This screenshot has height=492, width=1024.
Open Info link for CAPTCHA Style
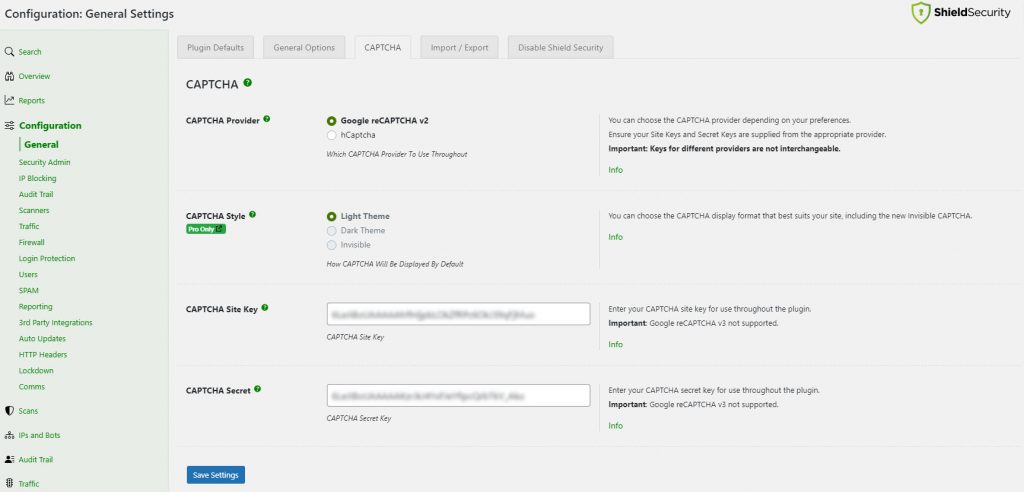615,237
